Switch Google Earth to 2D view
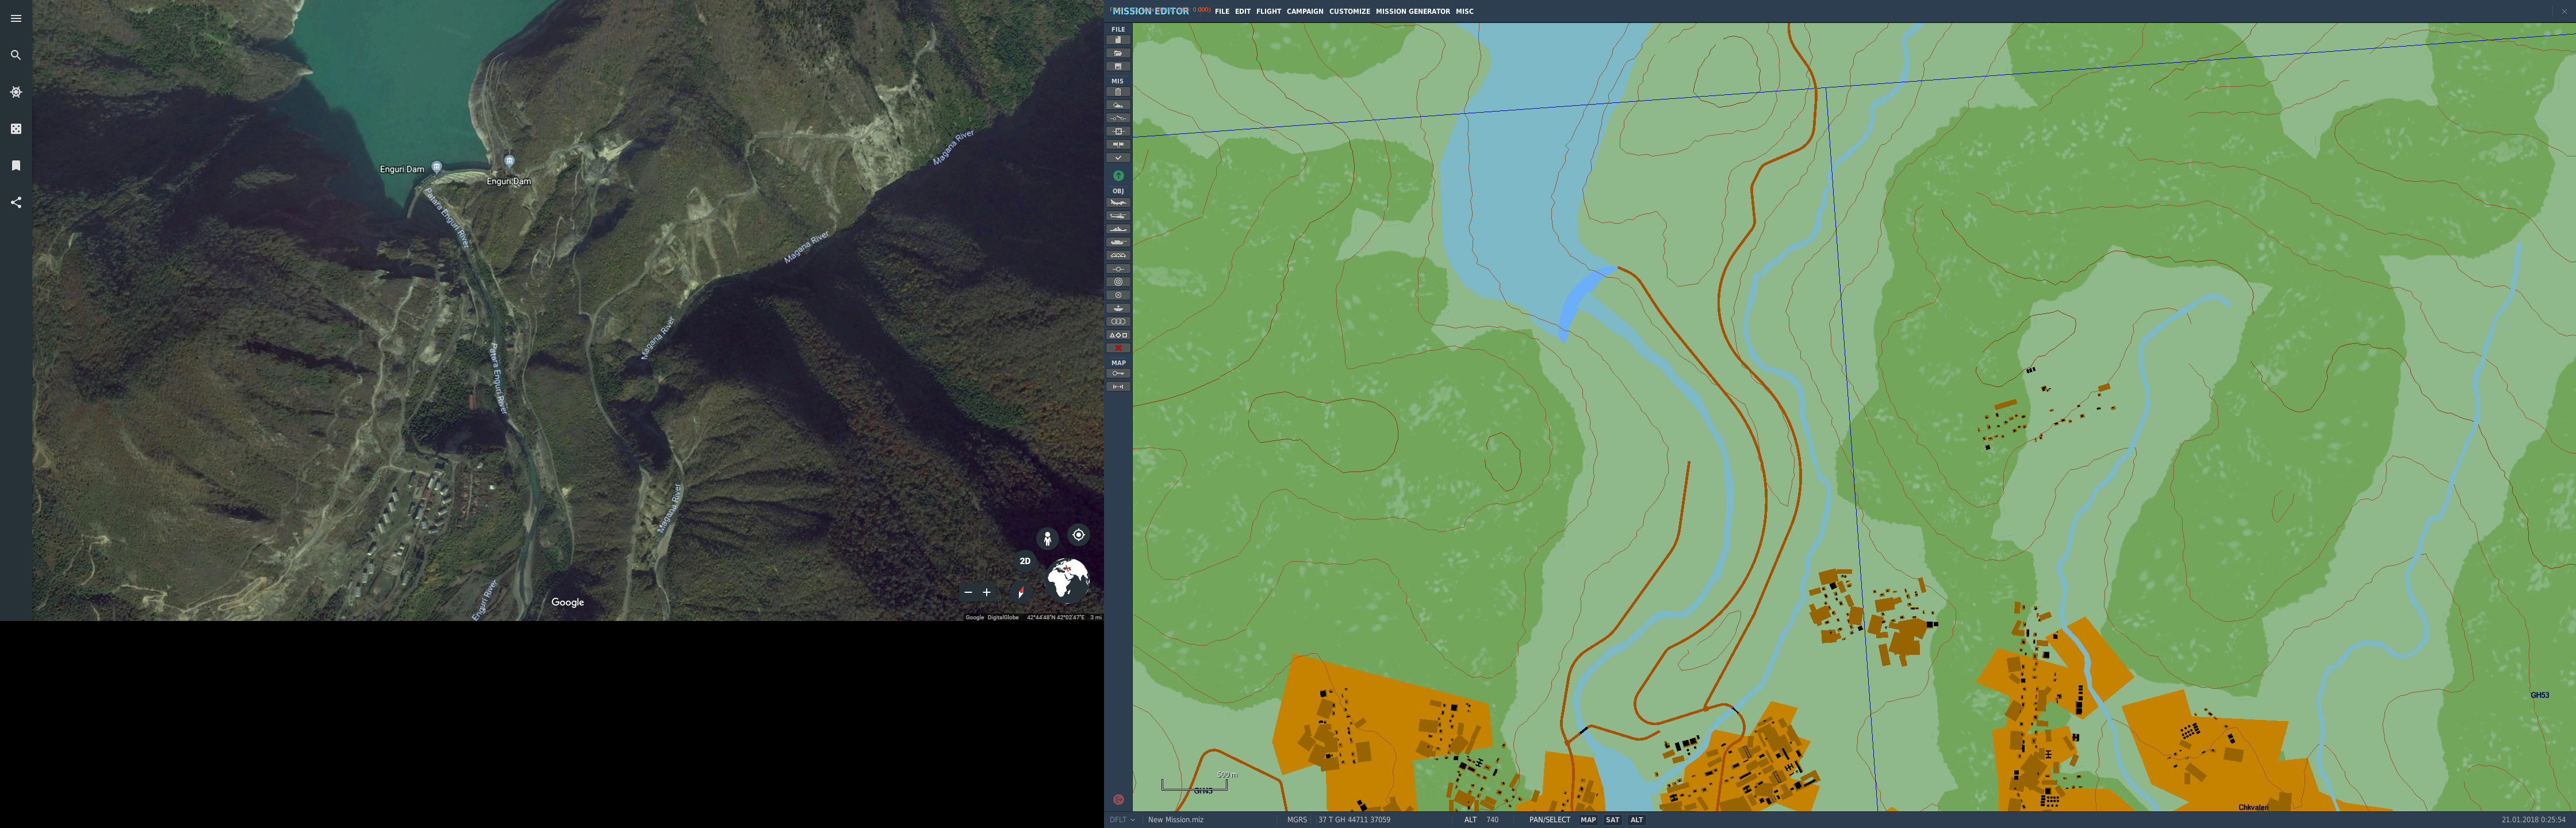The width and height of the screenshot is (2576, 828). point(1025,561)
